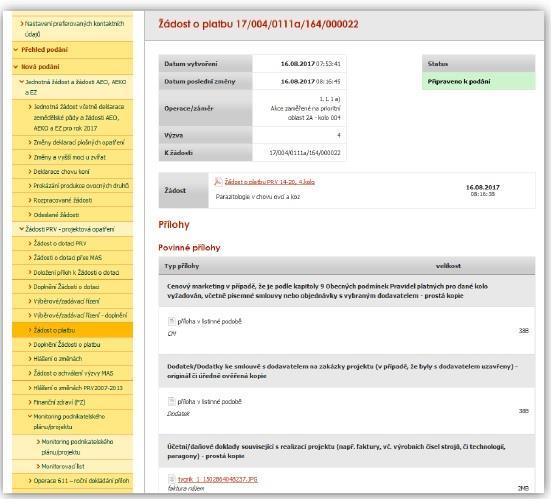Click the faktura nájem description text
Image resolution: width=551 pixels, height=499 pixels.
(186, 488)
